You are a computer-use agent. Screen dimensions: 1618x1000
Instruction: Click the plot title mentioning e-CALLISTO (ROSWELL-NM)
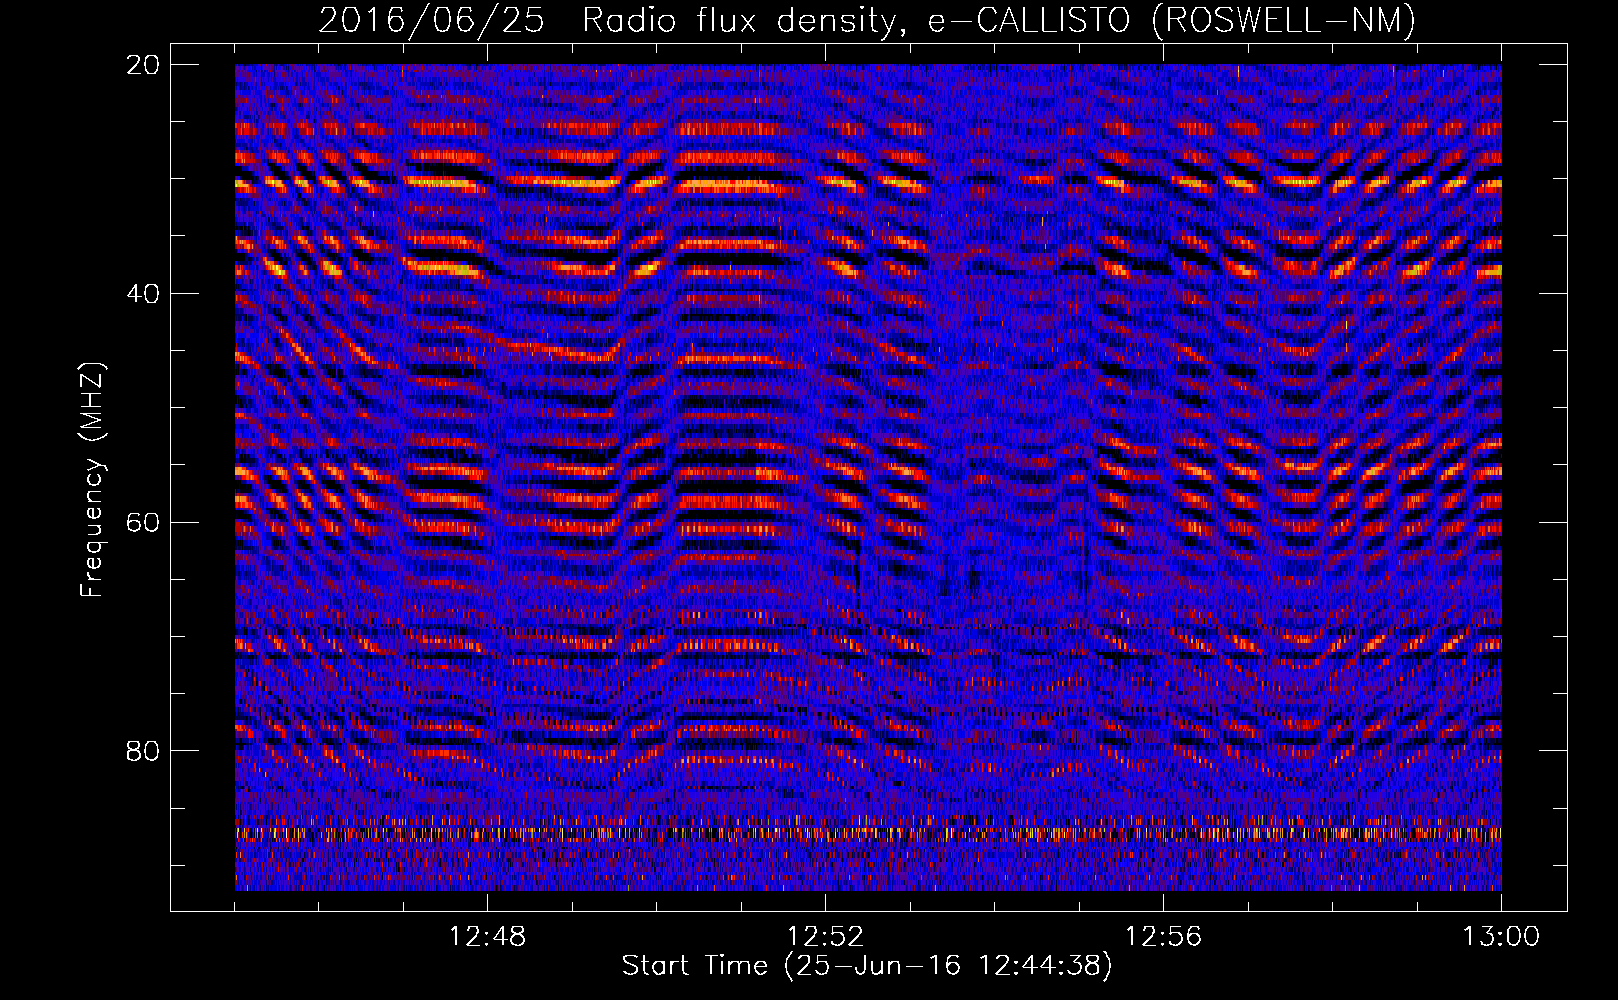867,21
